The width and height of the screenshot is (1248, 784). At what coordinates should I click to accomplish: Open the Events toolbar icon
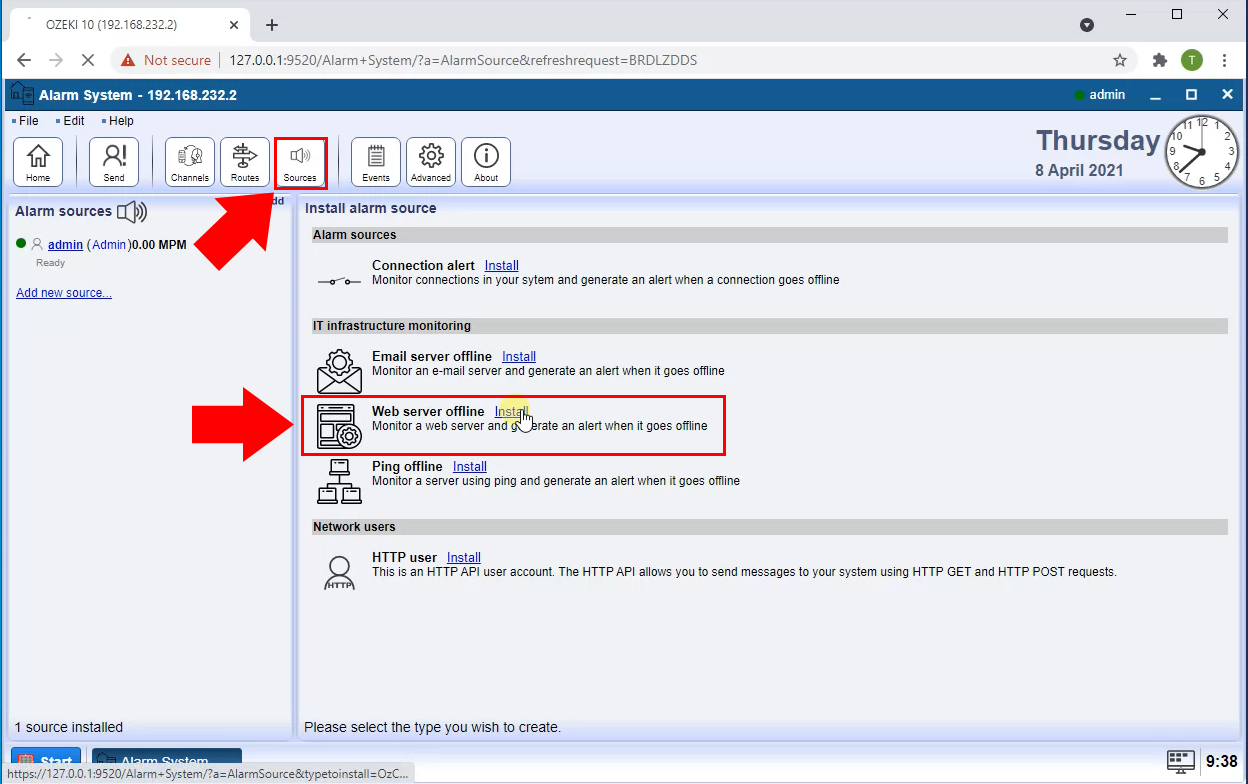tap(376, 162)
